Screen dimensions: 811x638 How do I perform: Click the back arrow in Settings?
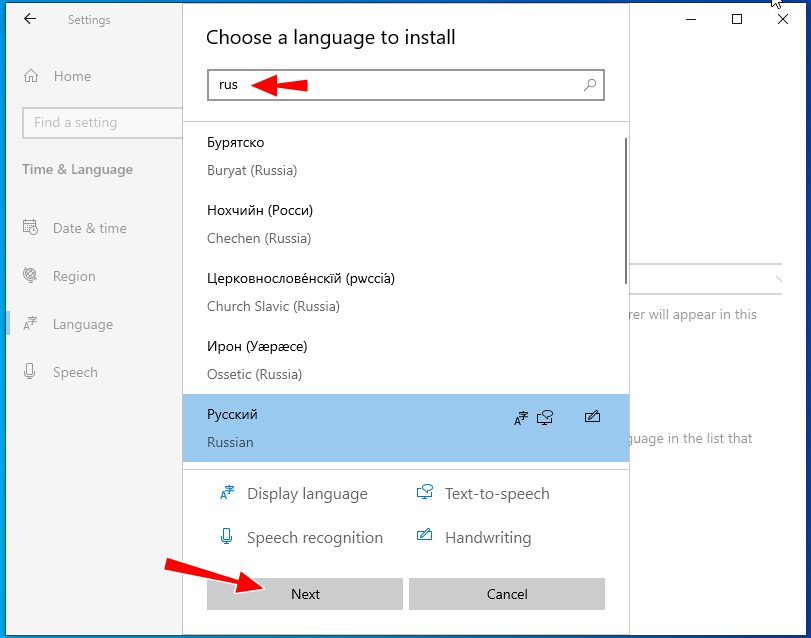coord(30,19)
